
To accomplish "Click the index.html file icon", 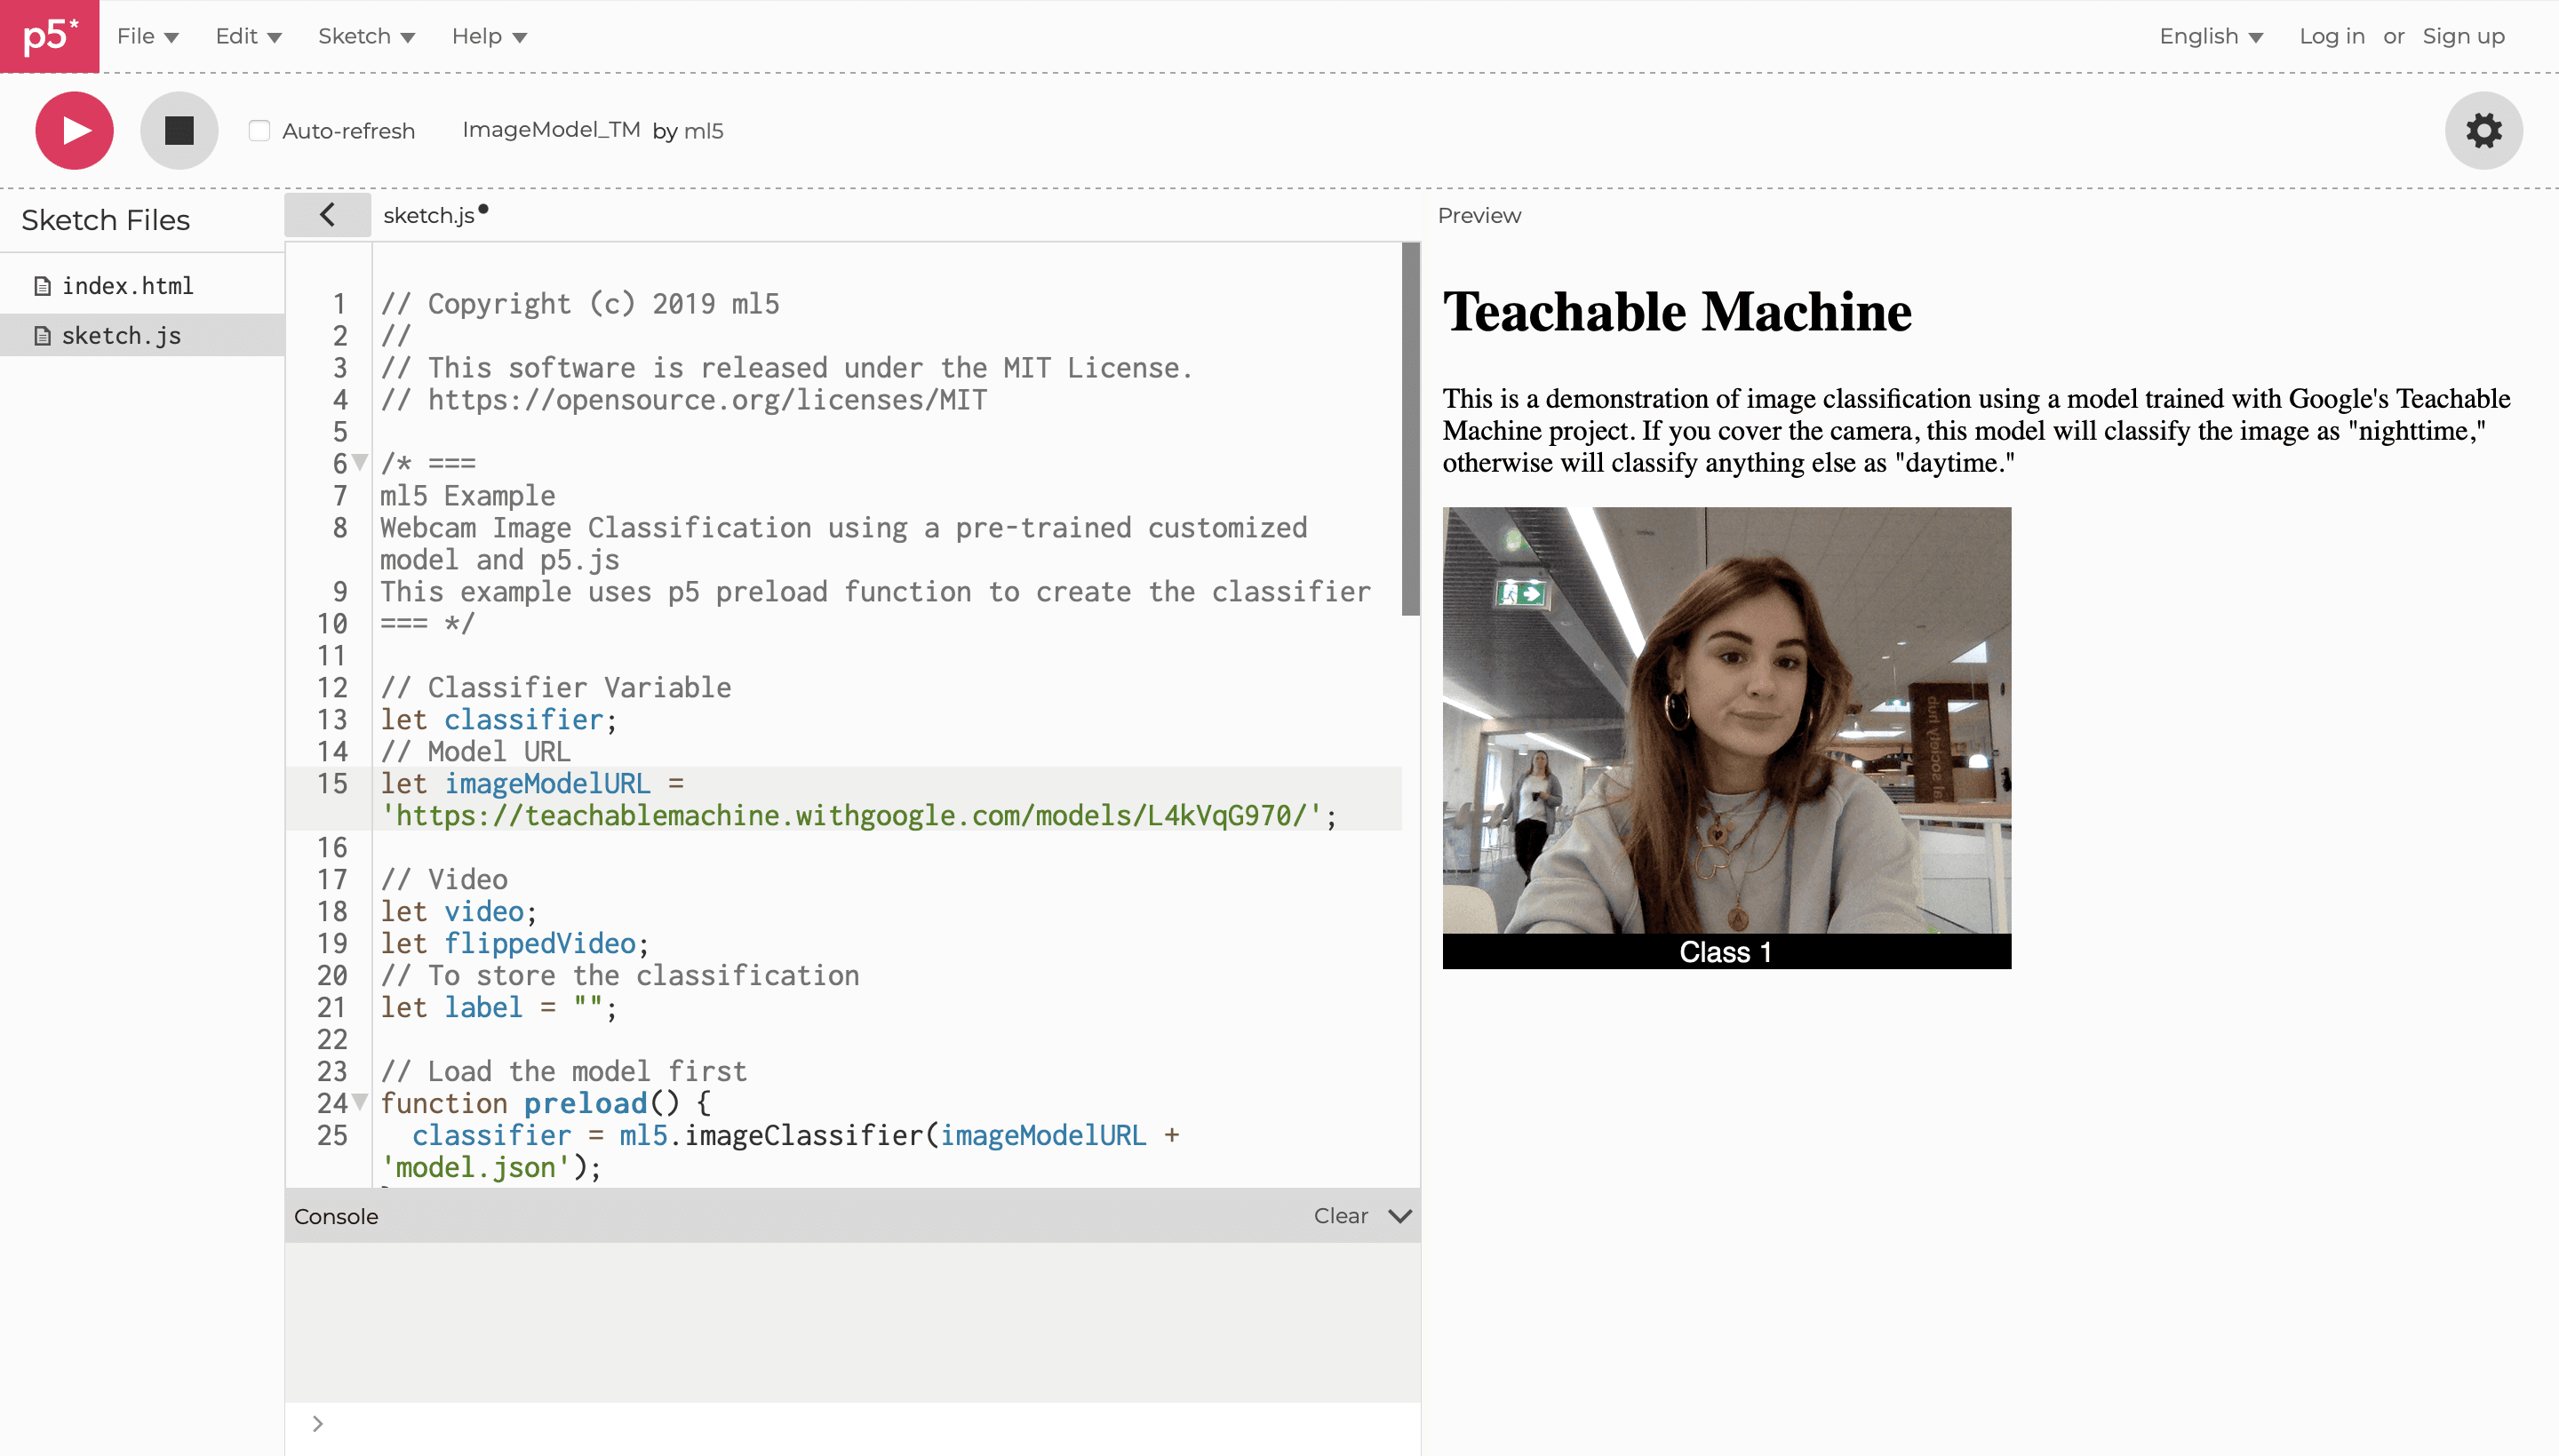I will [x=42, y=287].
